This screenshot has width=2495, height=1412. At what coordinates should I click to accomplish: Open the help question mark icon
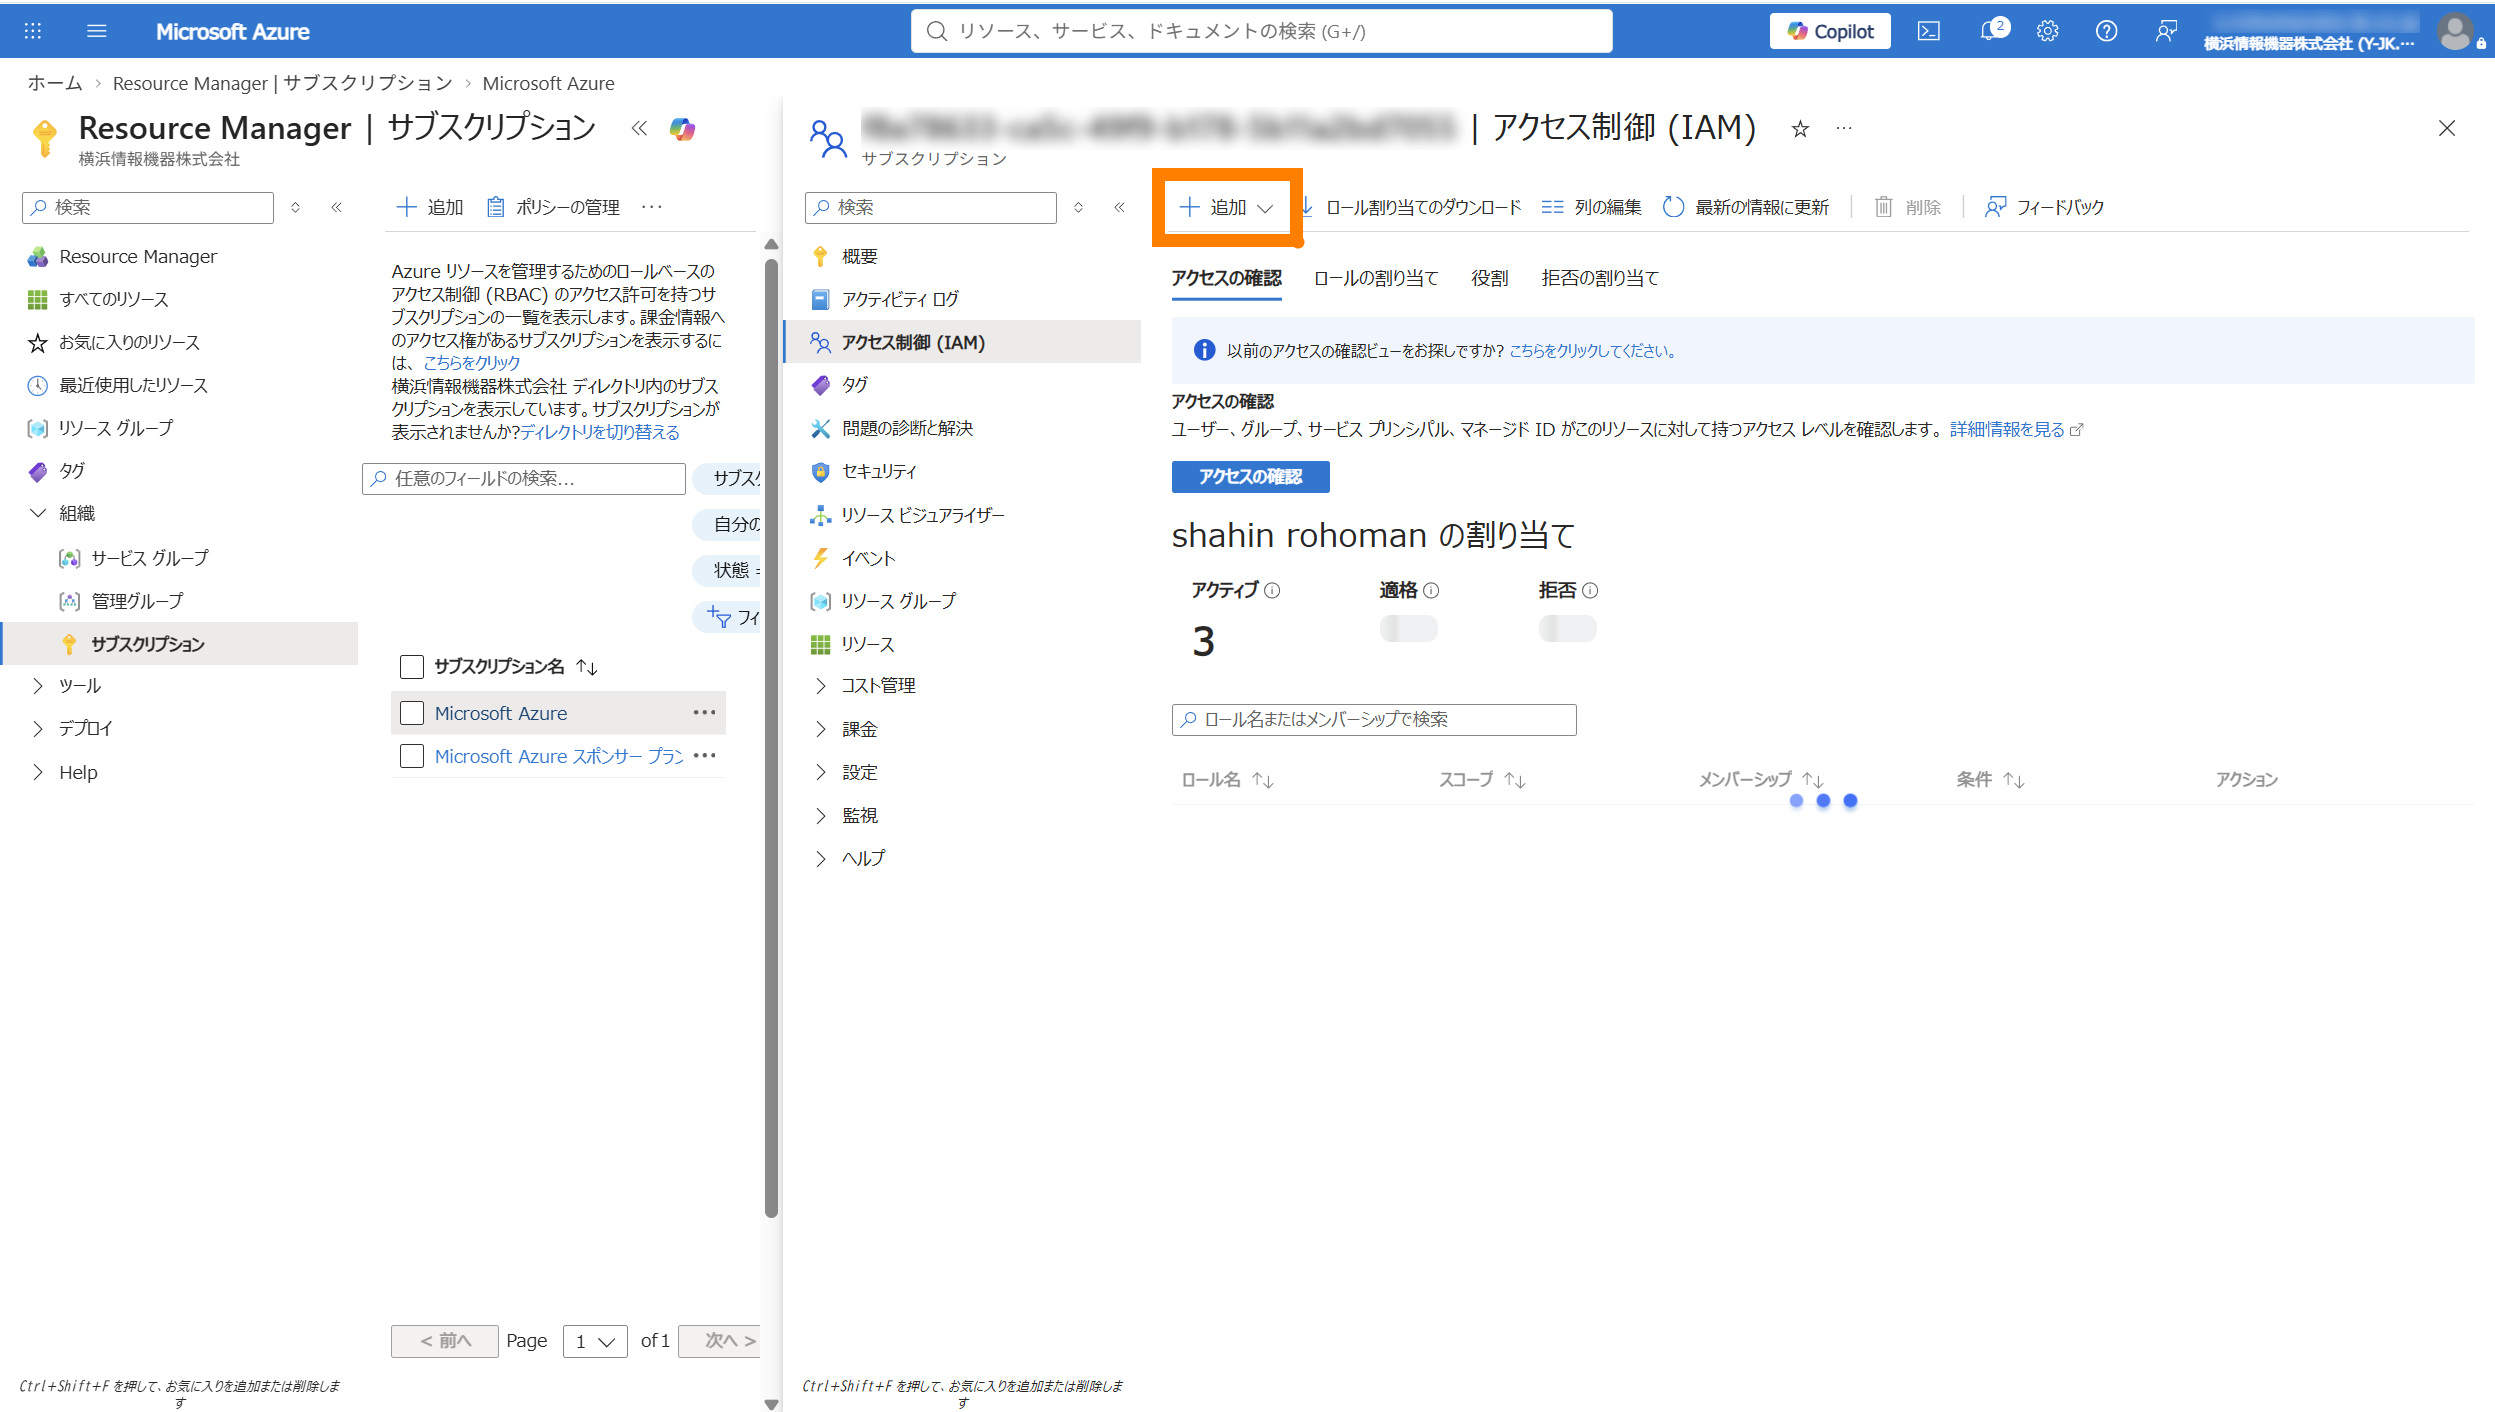pos(2106,31)
